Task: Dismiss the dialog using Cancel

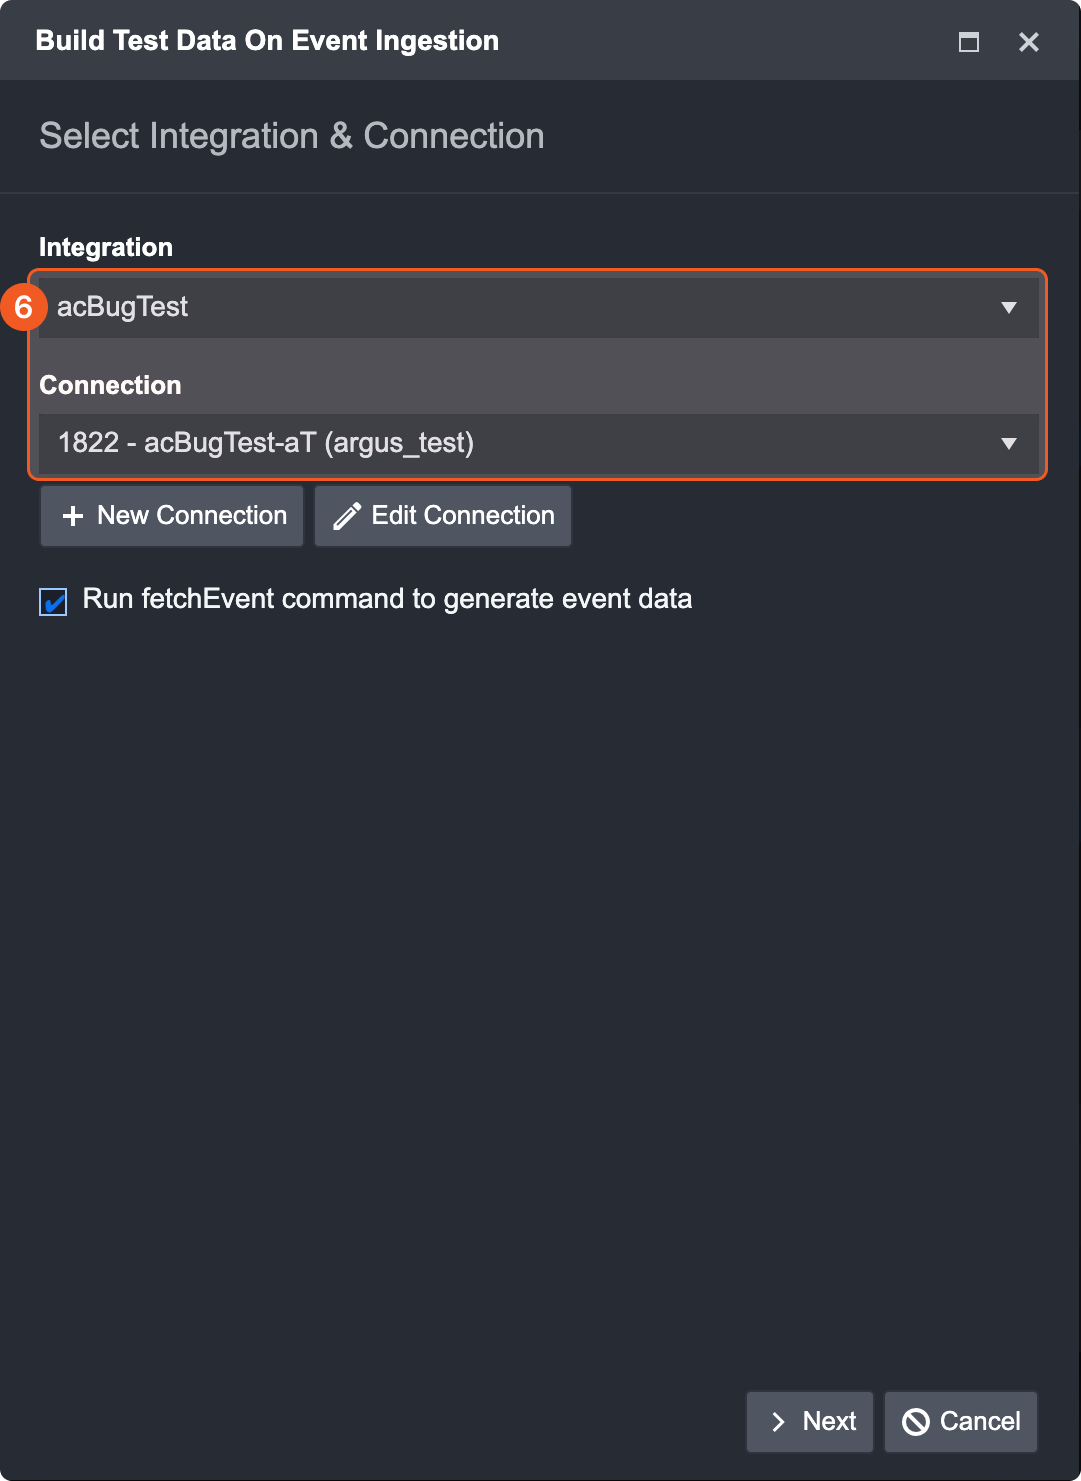Action: tap(961, 1422)
